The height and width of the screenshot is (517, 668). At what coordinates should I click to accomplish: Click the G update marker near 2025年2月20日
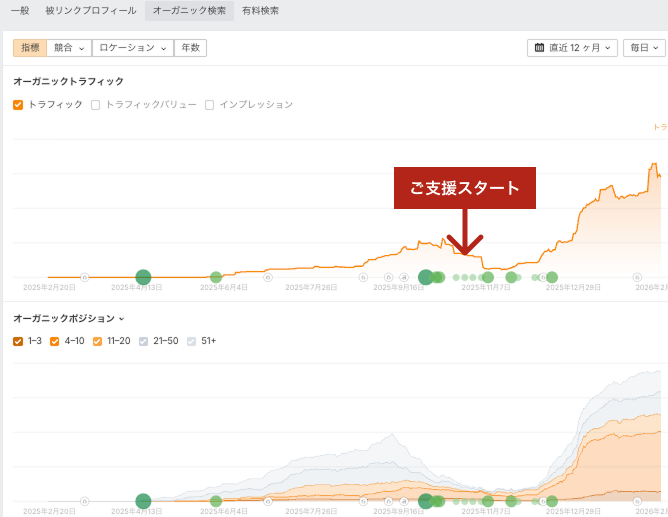84,277
